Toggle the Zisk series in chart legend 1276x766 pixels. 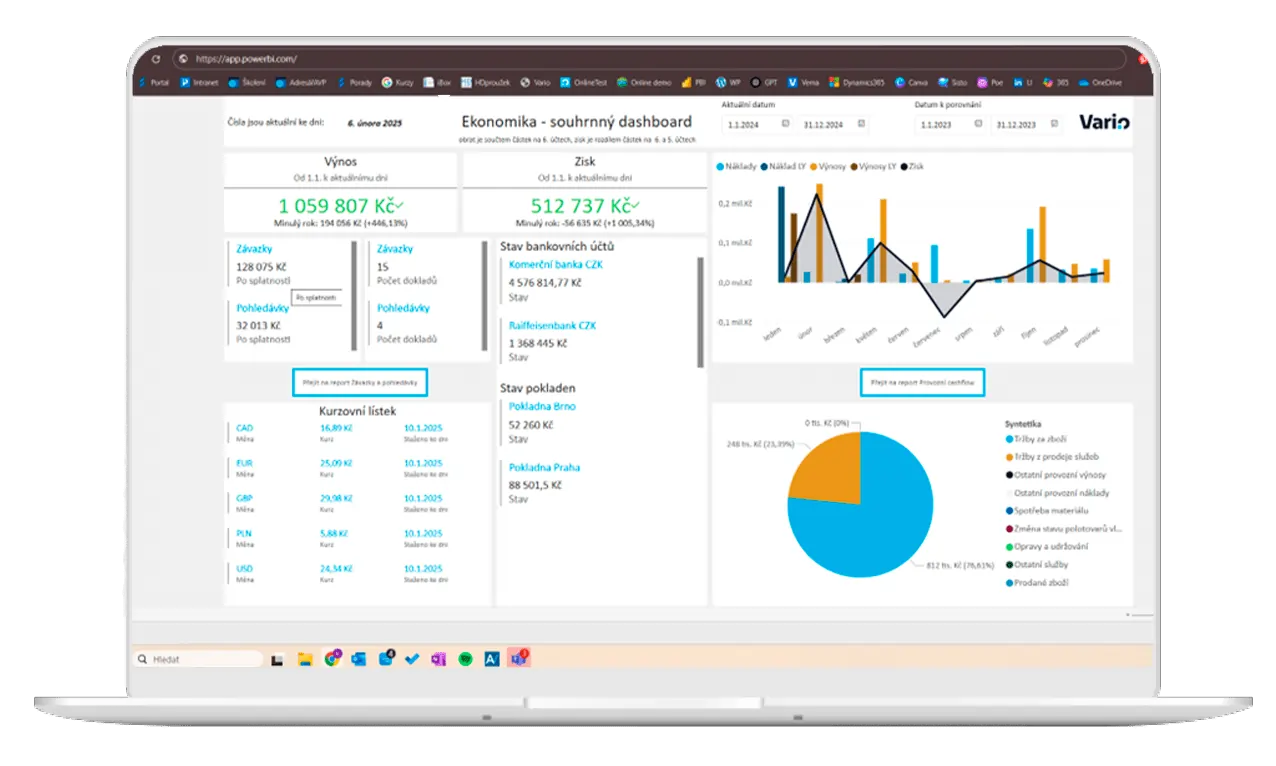pos(913,166)
